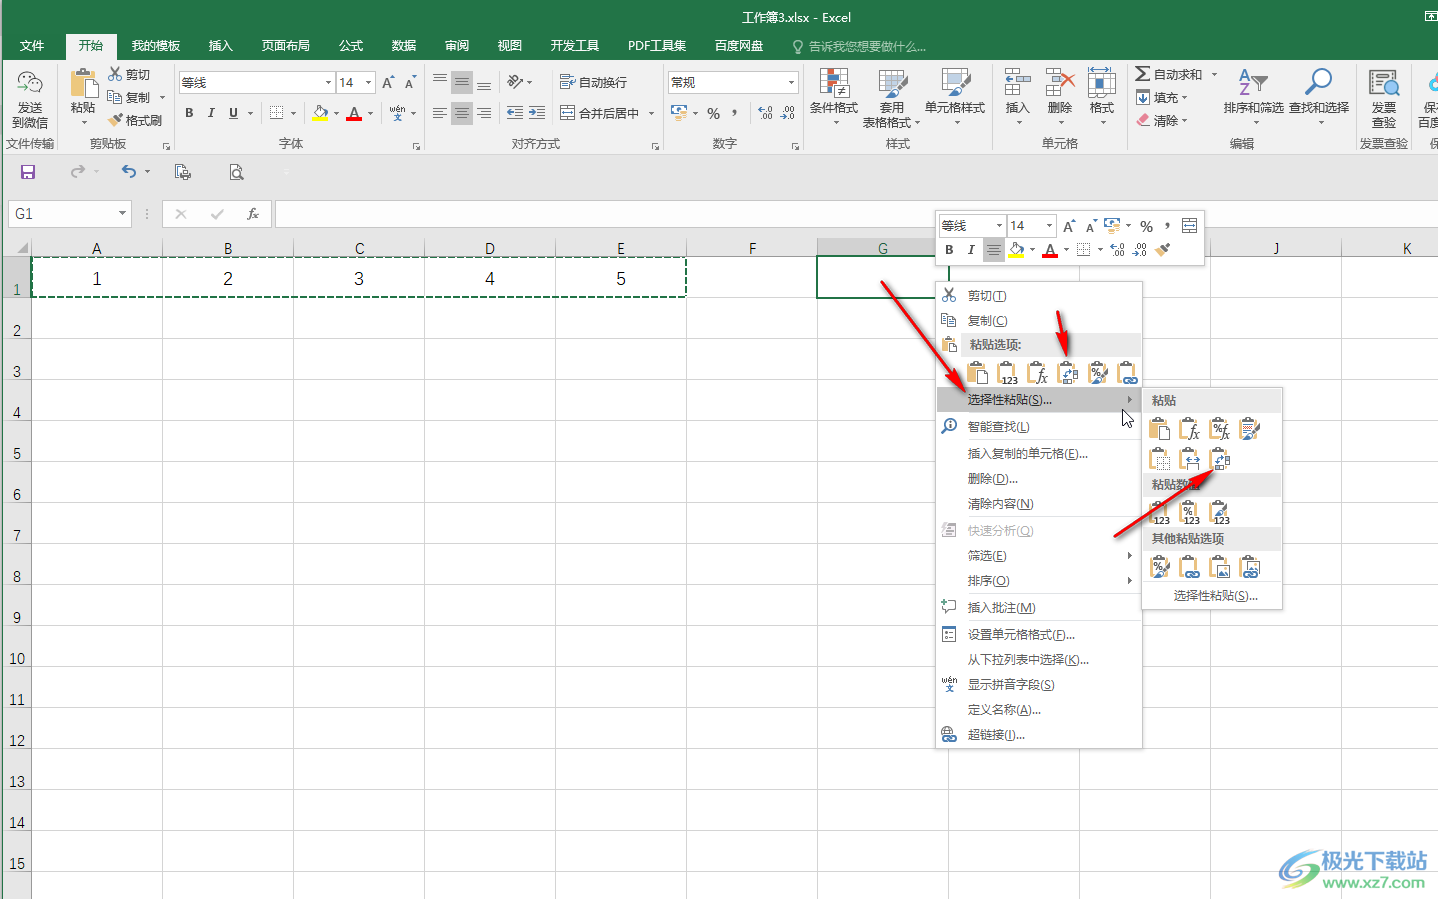Open ribbon font name dropdown
The image size is (1438, 899).
tap(328, 82)
